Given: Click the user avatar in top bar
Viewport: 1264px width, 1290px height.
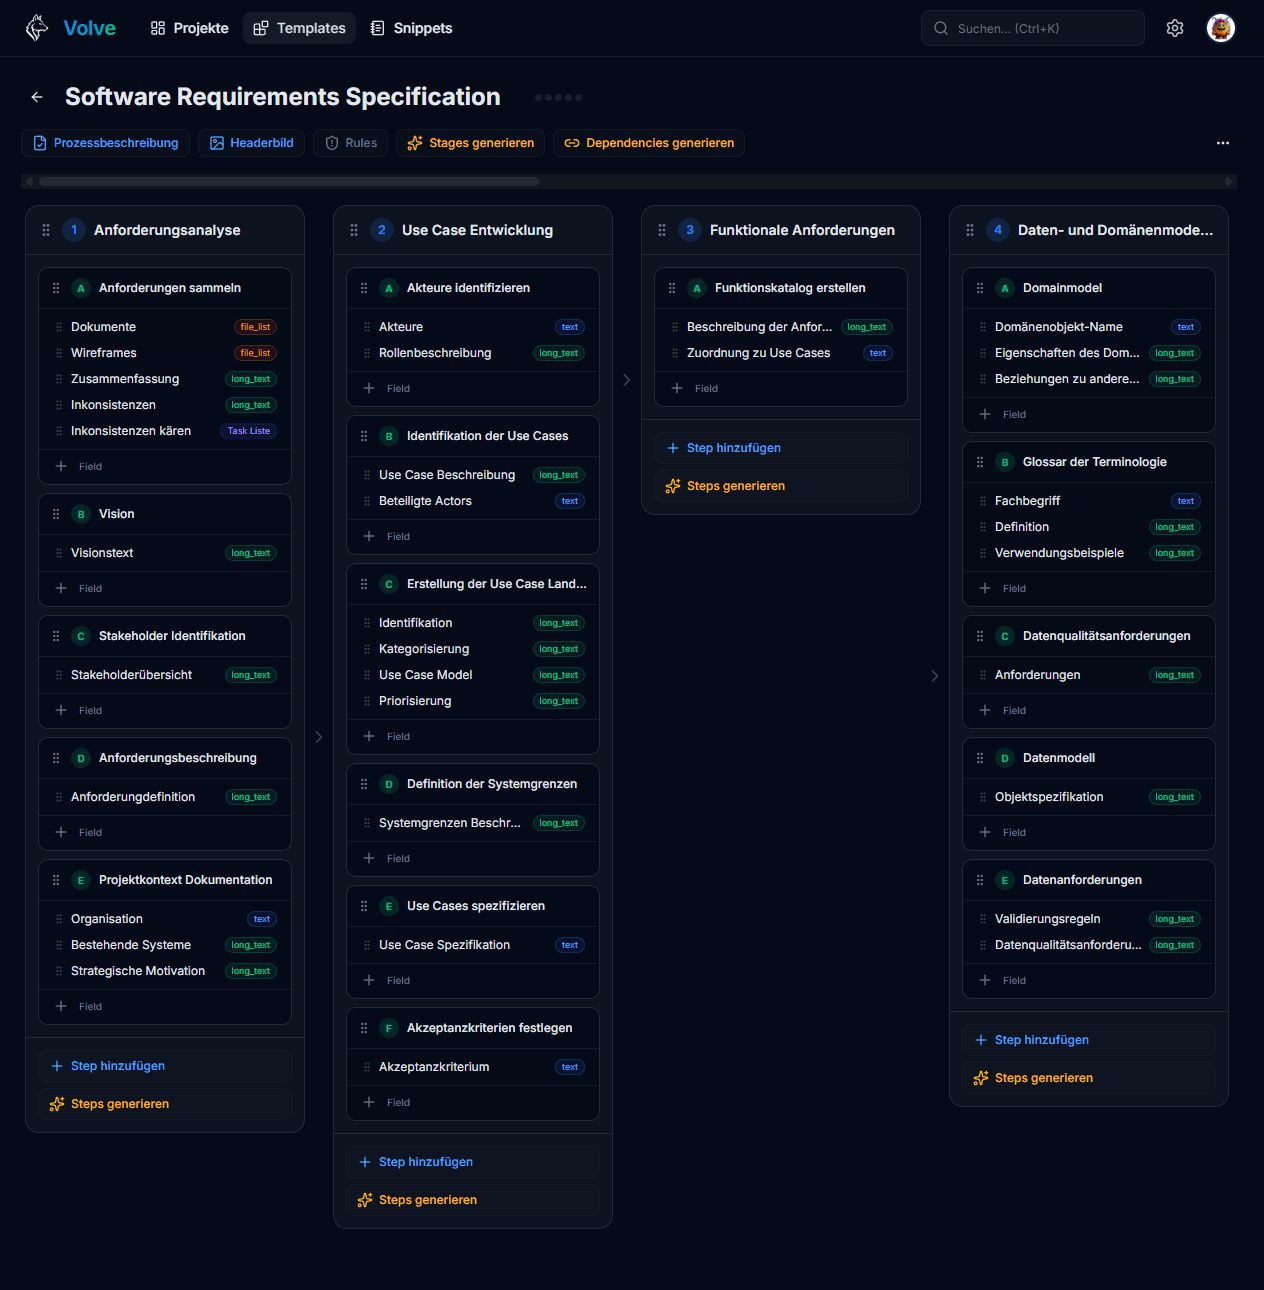Looking at the screenshot, I should pos(1220,28).
